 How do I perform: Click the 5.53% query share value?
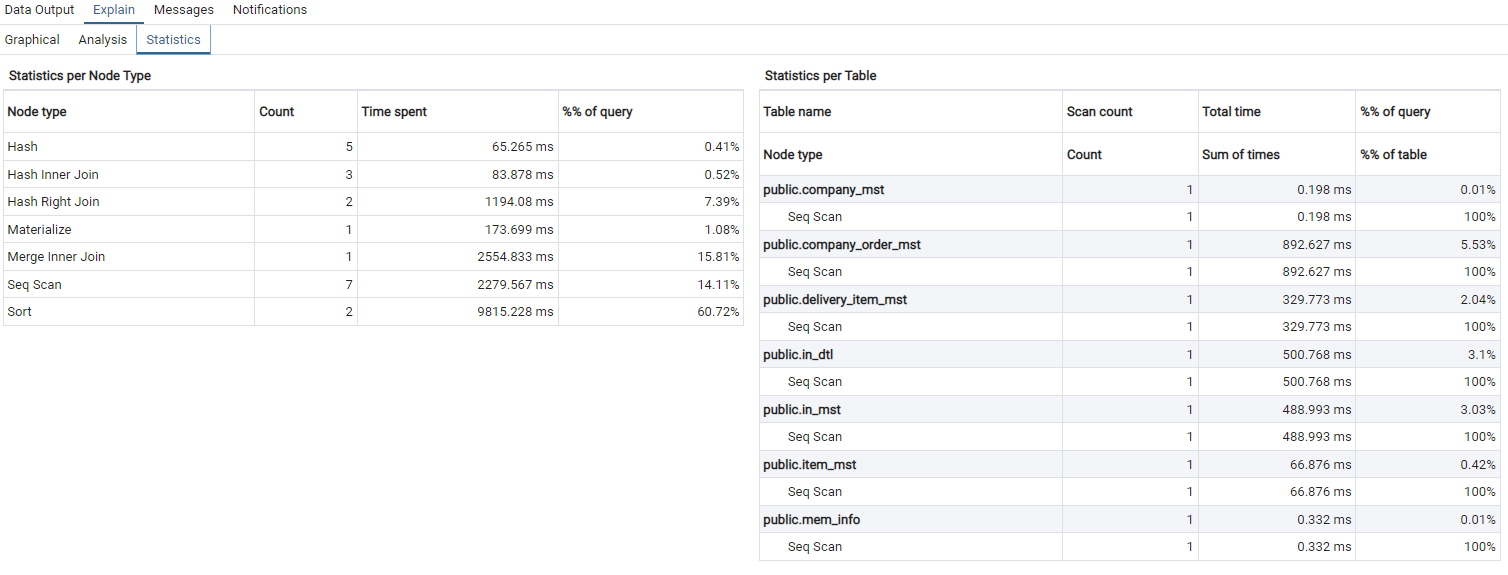pos(1477,245)
